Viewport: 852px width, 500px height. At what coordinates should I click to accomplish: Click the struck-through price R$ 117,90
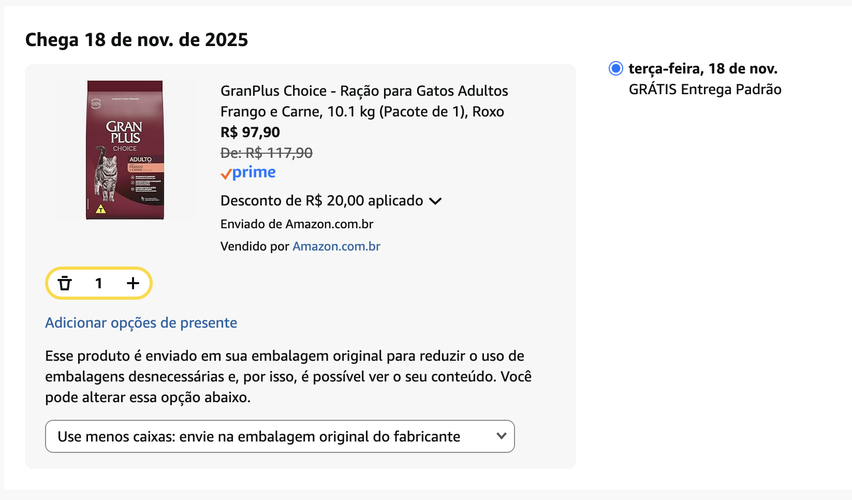(266, 153)
